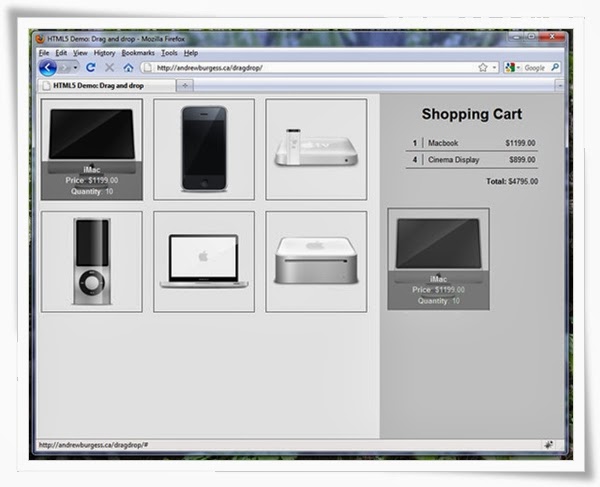600x487 pixels.
Task: Open a new tab with the plus button
Action: point(185,86)
